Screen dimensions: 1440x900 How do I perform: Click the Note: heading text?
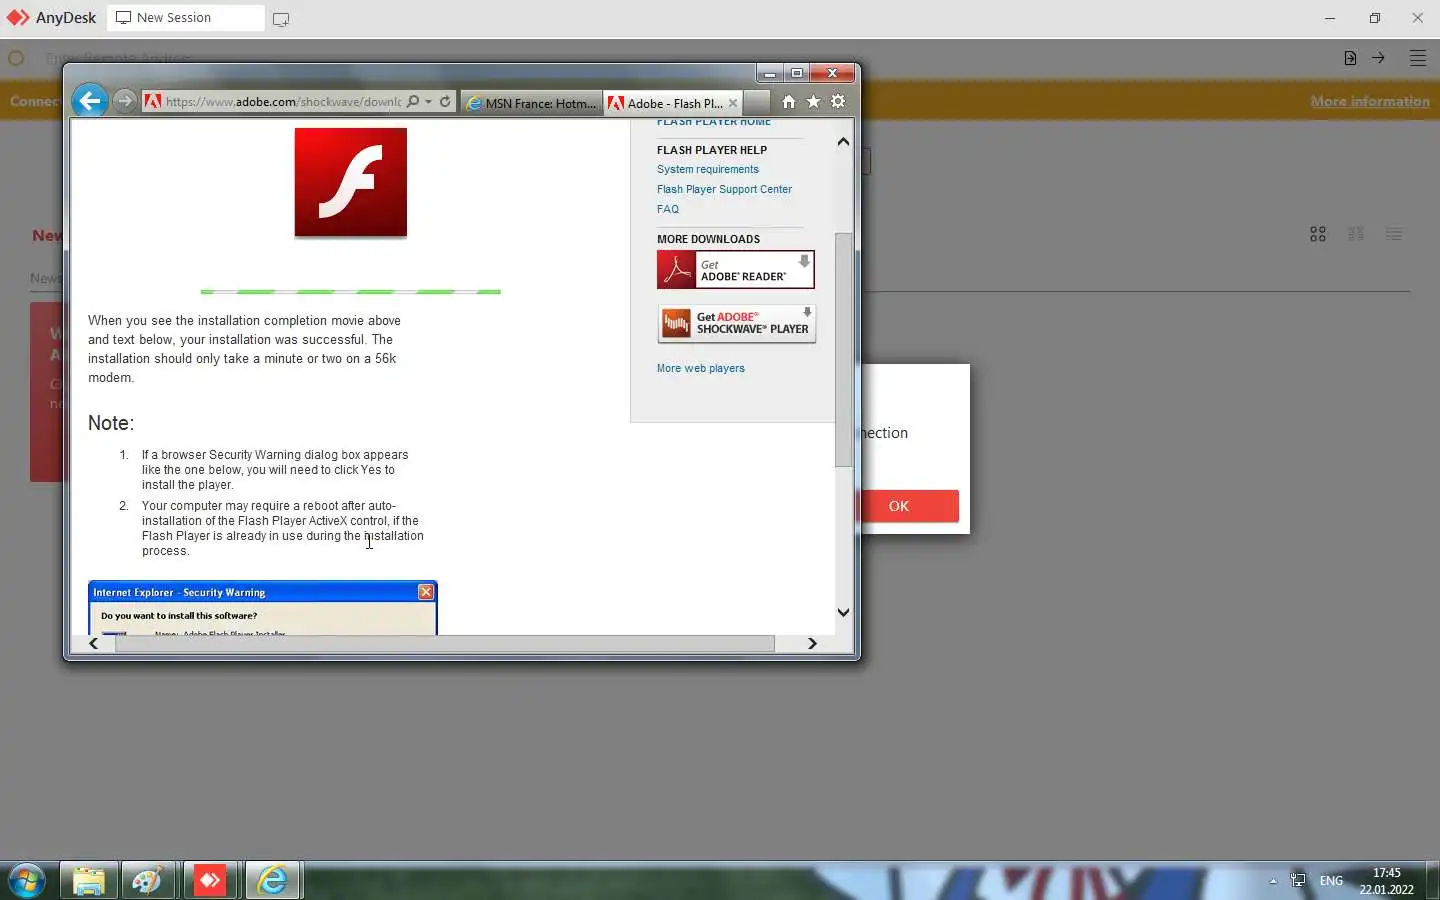click(x=111, y=423)
